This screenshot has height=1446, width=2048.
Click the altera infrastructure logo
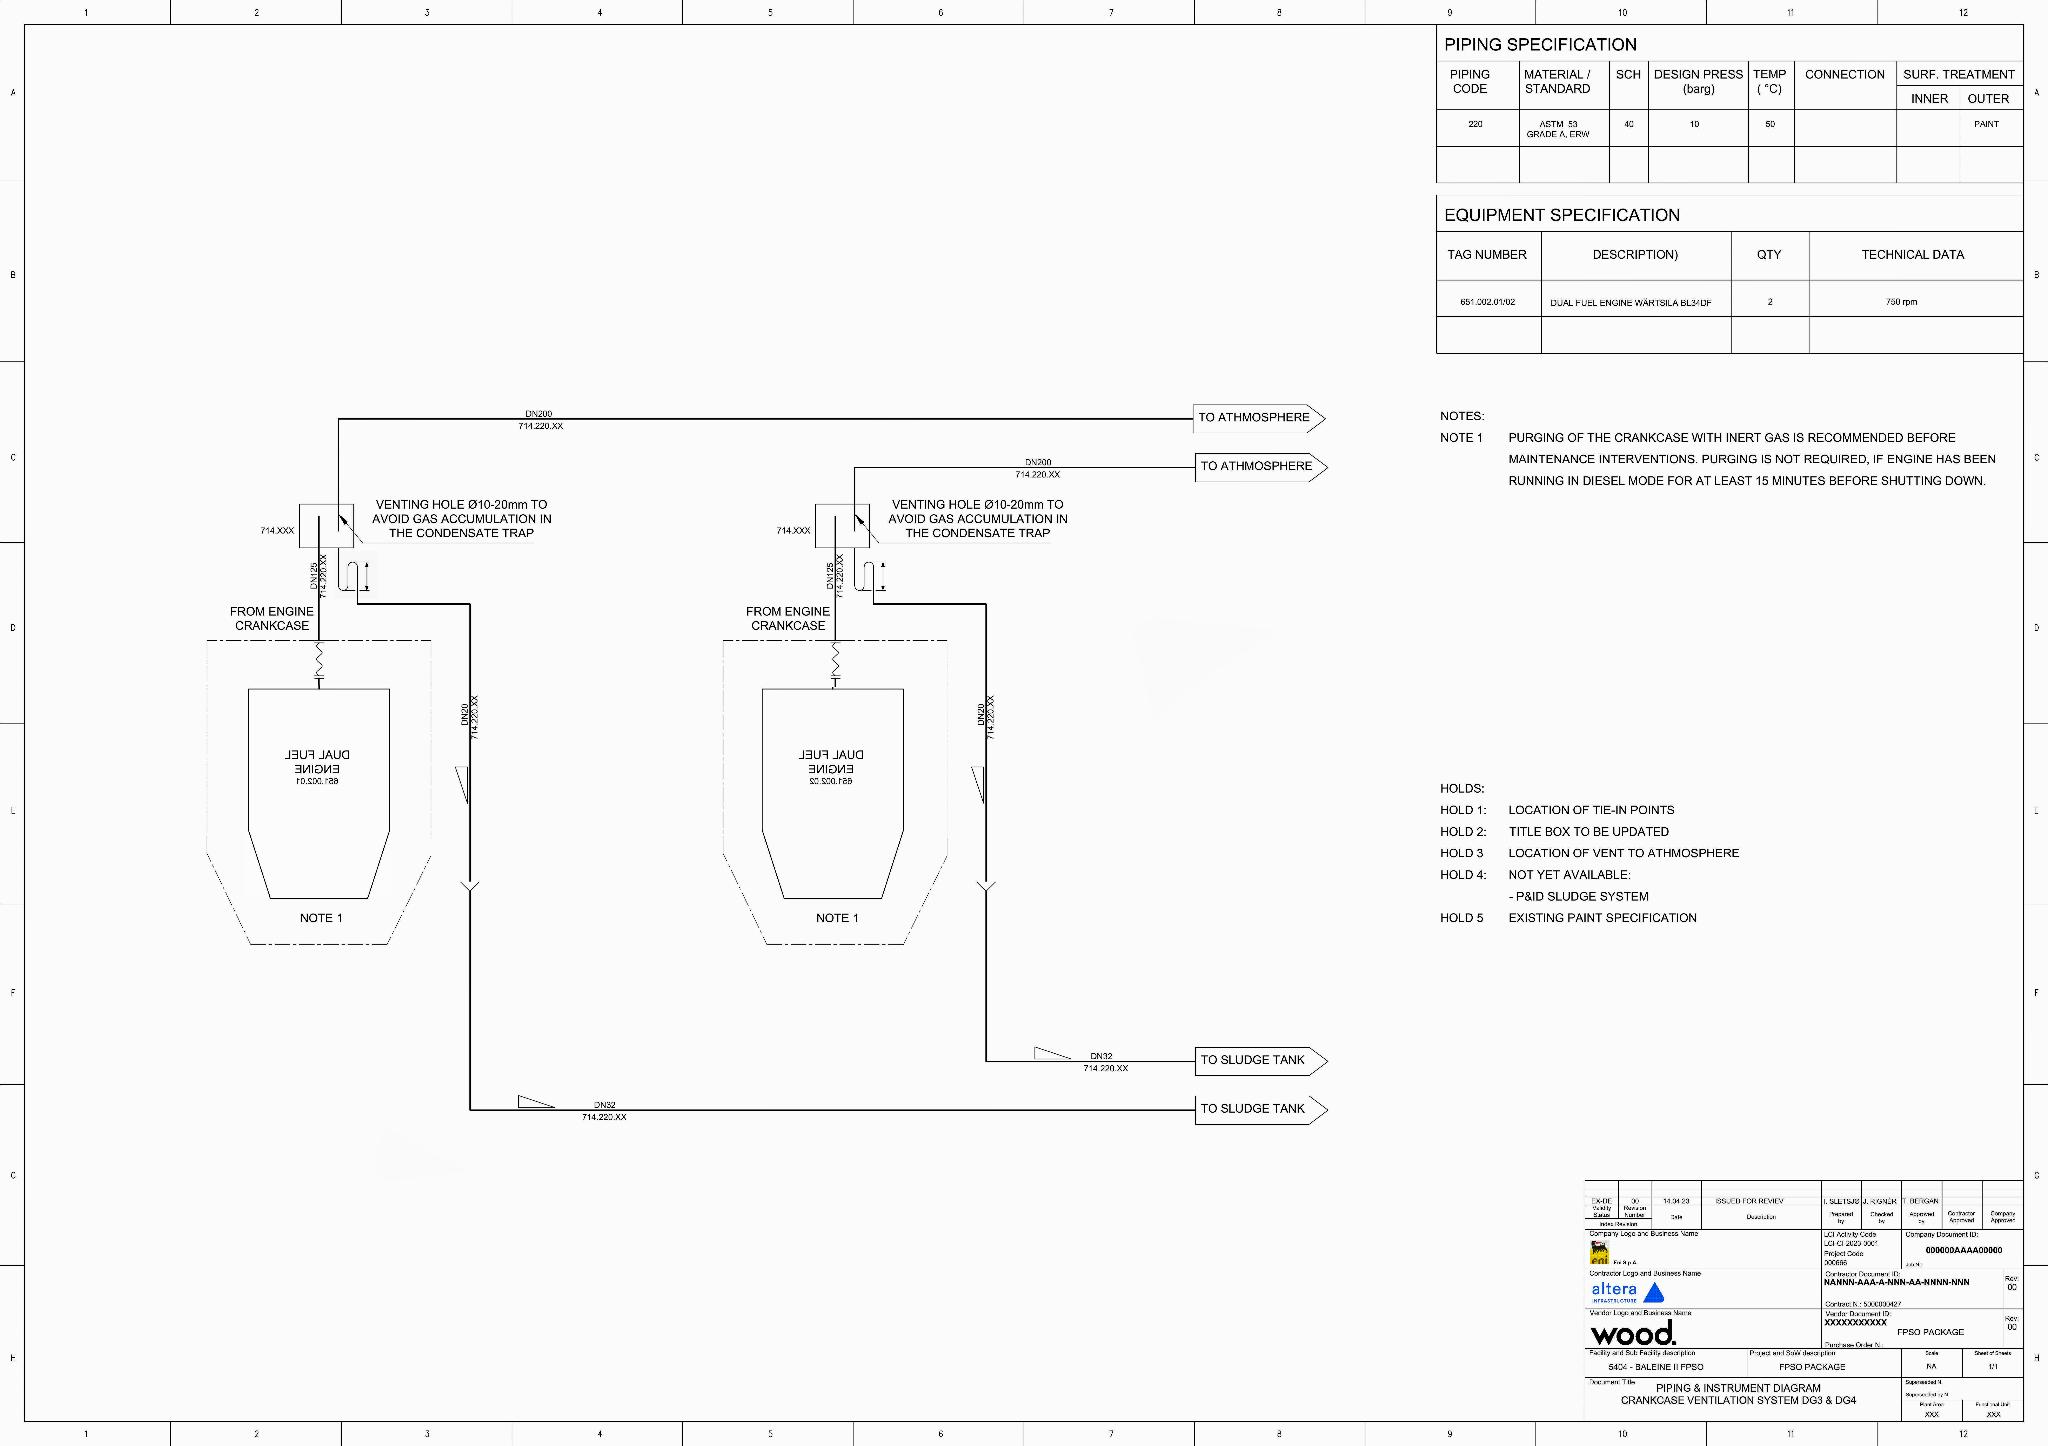[x=1627, y=1292]
